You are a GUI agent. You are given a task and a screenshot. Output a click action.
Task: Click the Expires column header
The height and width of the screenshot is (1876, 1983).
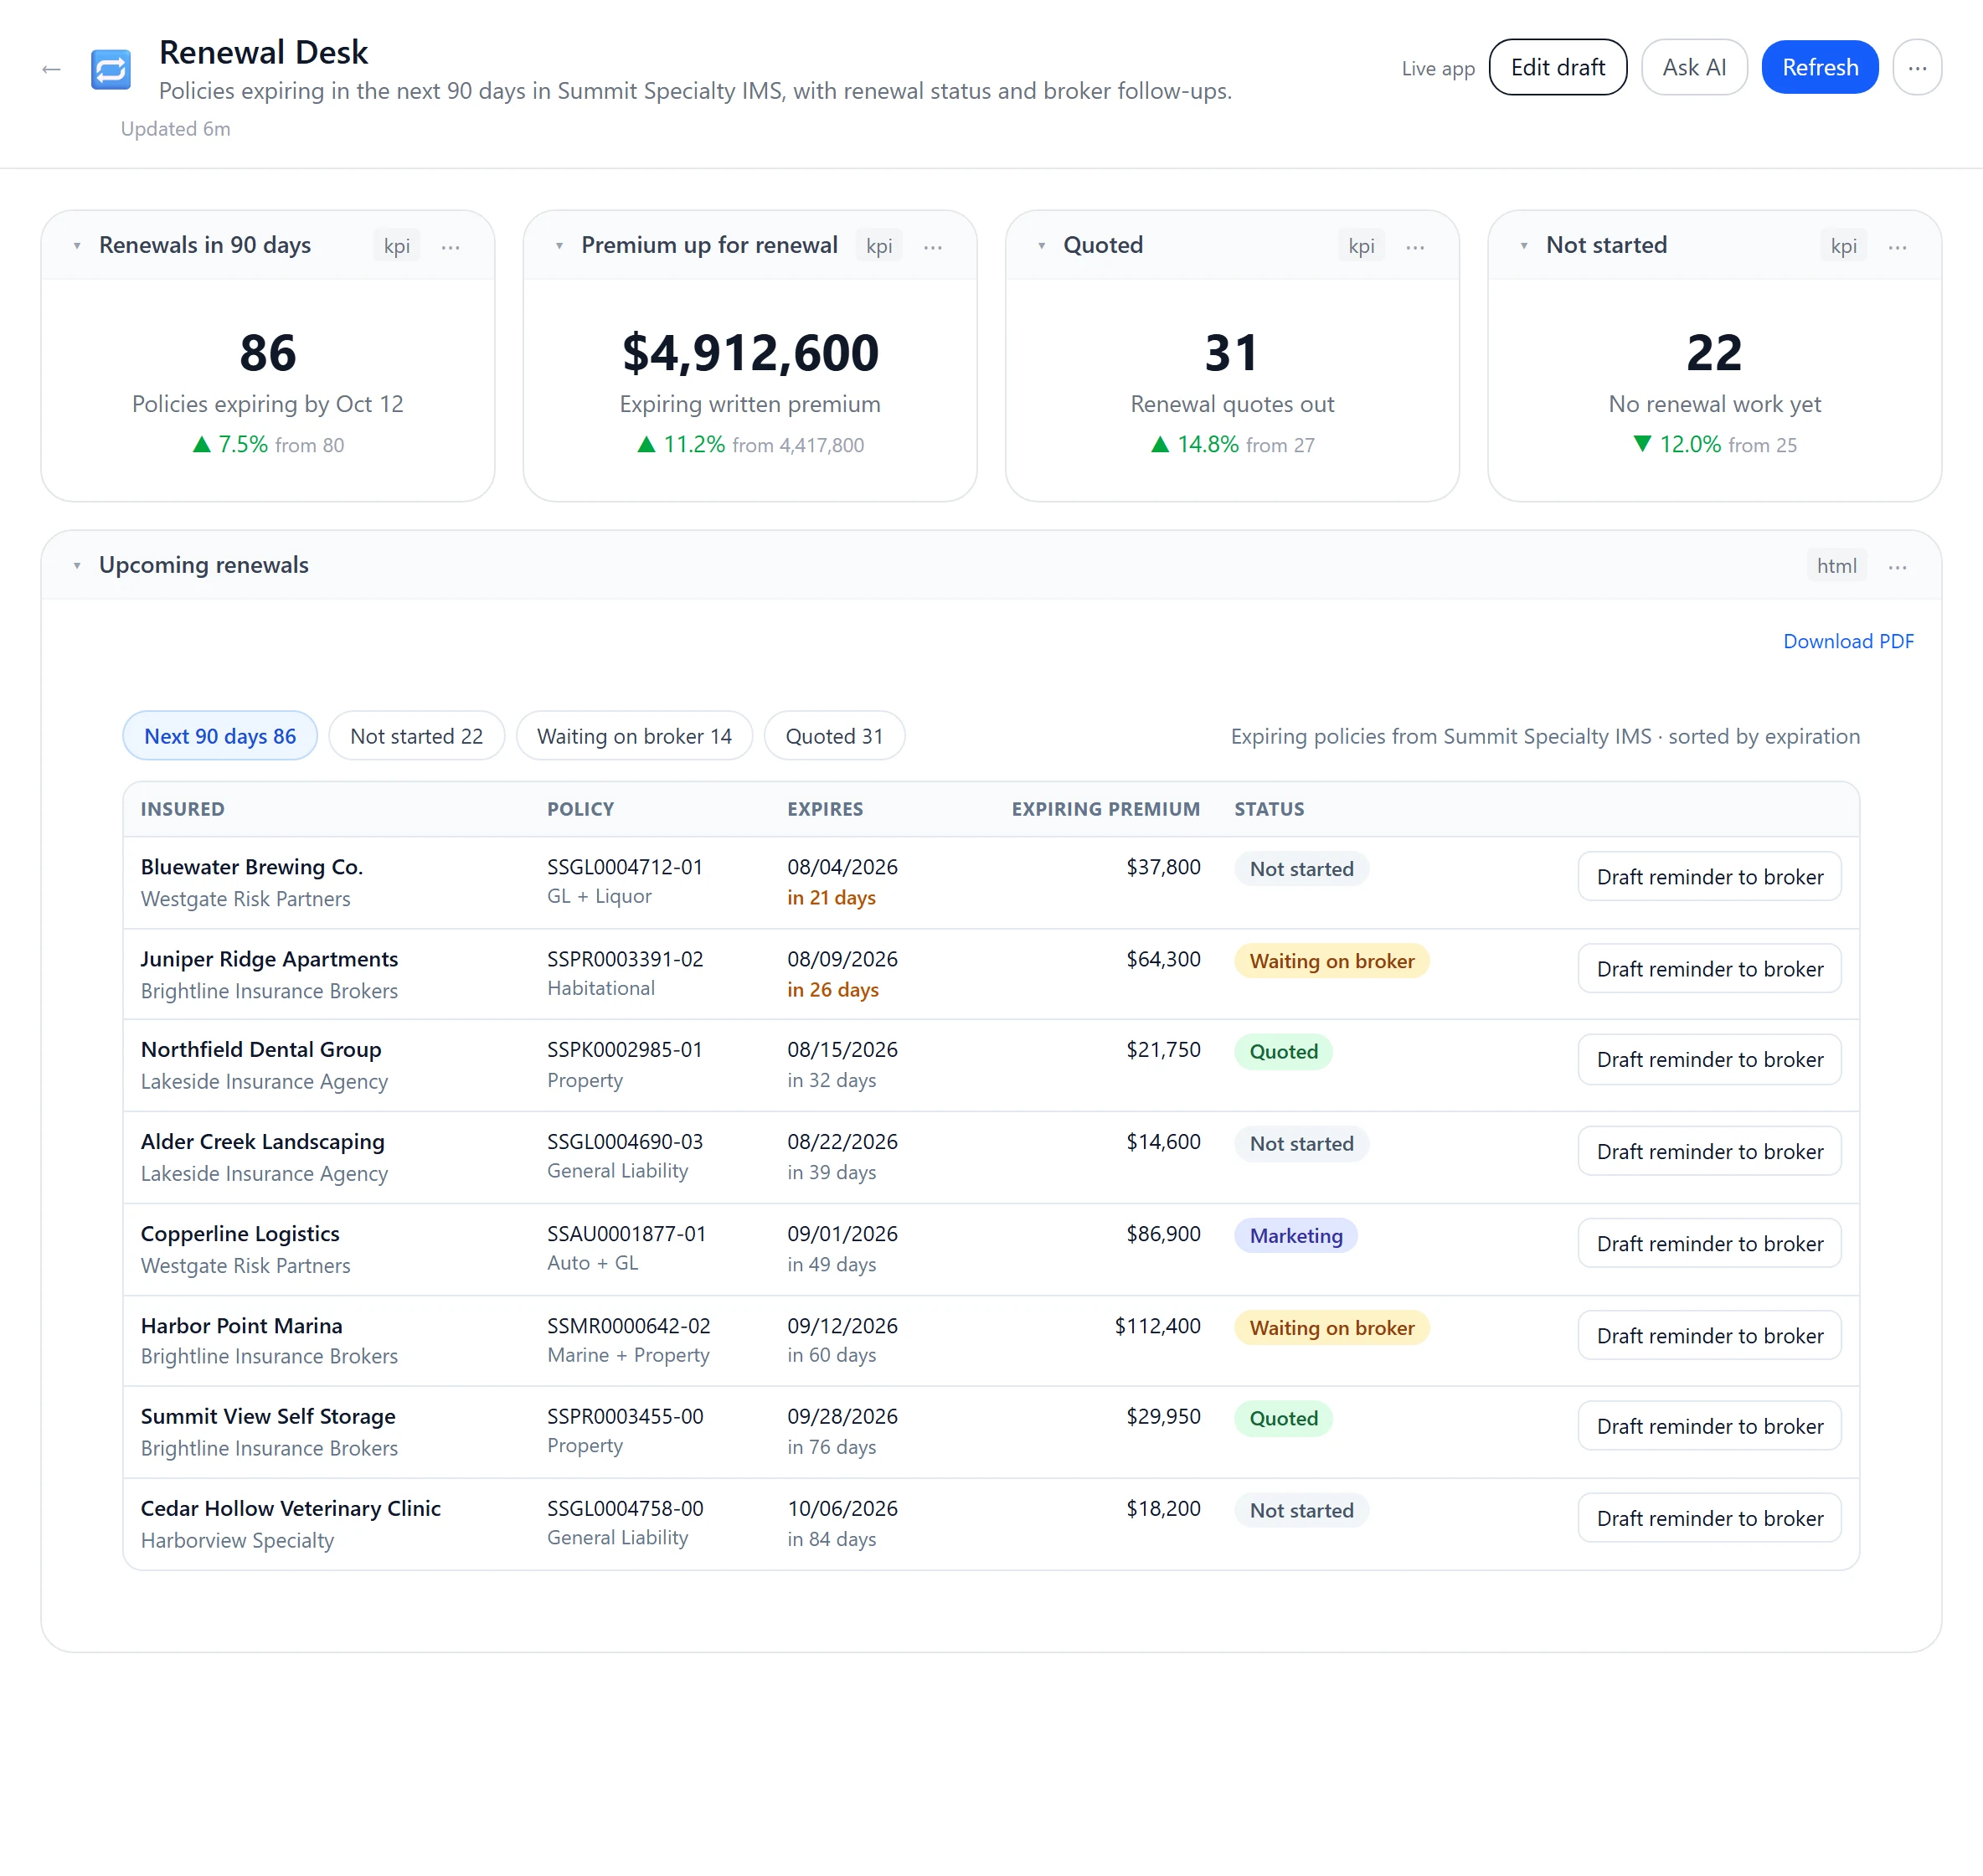point(824,809)
